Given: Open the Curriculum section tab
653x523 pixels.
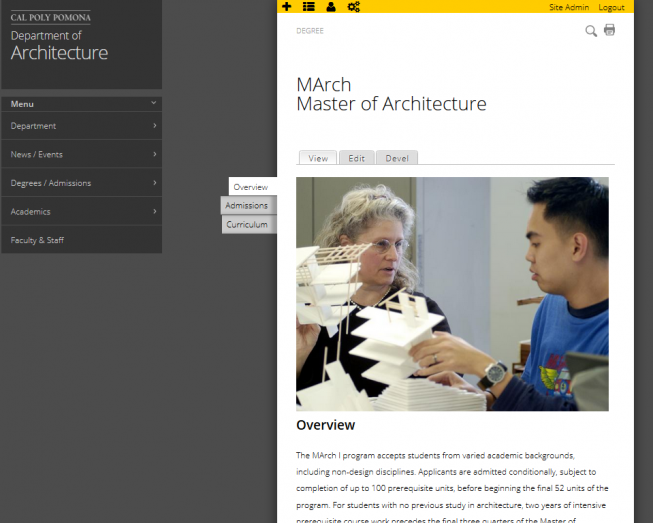Looking at the screenshot, I should click(x=247, y=225).
